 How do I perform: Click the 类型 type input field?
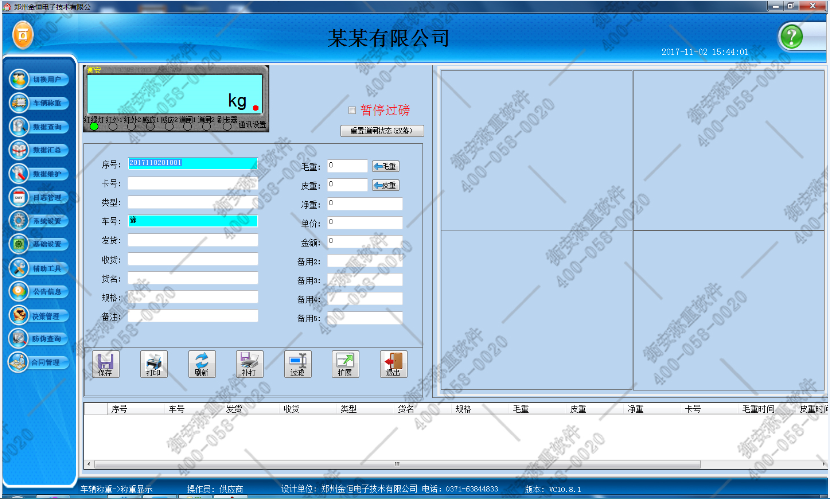pyautogui.click(x=193, y=202)
